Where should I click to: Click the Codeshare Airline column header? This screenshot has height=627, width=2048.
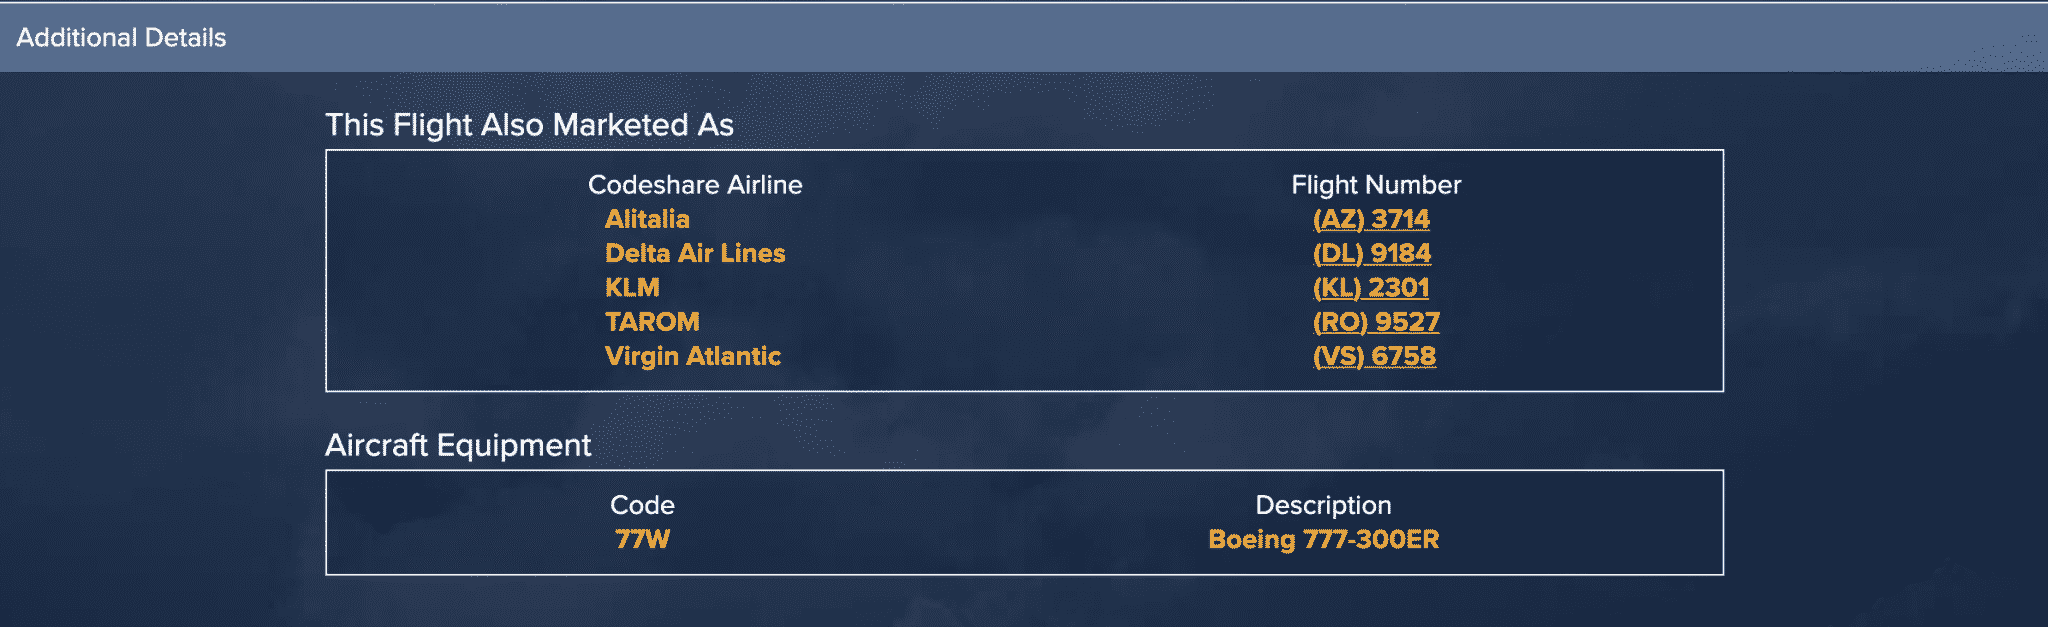695,185
